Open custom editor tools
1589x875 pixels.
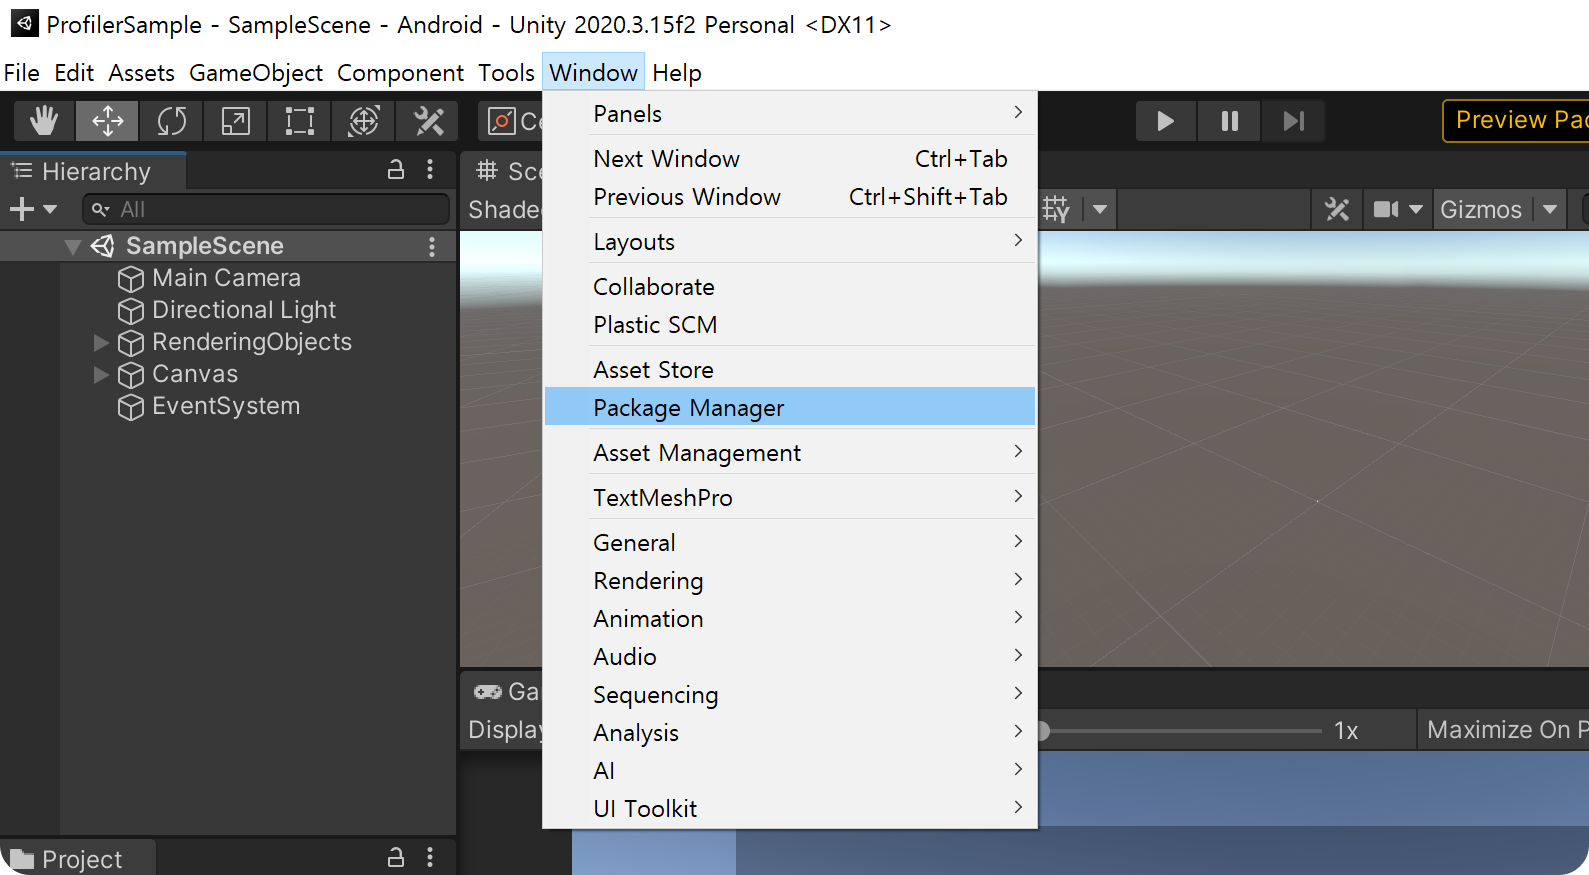pyautogui.click(x=428, y=121)
